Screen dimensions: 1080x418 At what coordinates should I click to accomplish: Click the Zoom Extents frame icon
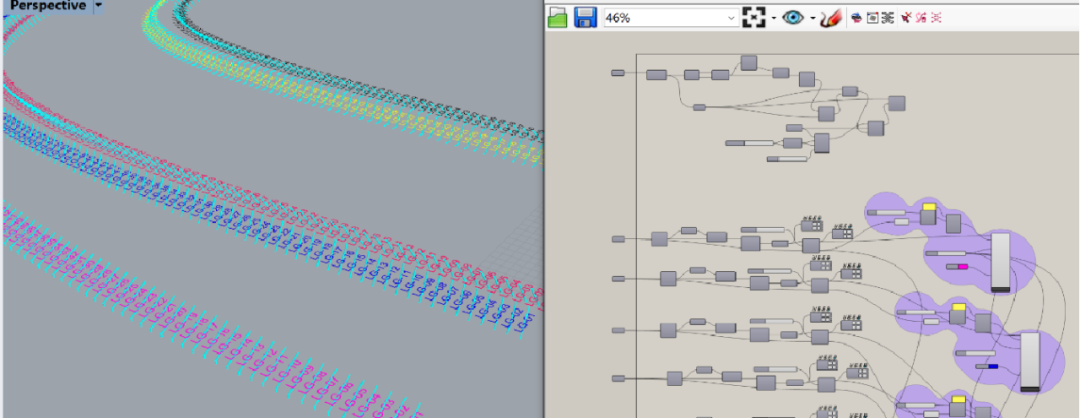(754, 17)
